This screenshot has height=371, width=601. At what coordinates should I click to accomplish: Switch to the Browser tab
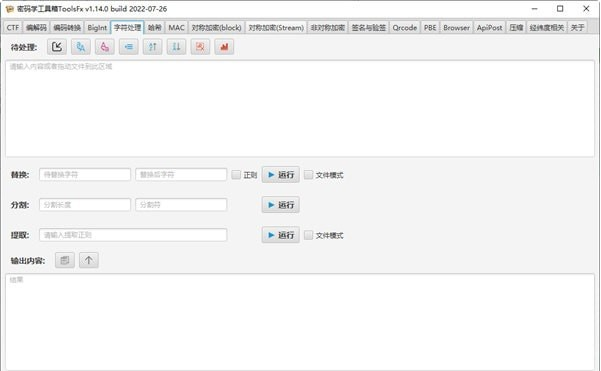[456, 28]
